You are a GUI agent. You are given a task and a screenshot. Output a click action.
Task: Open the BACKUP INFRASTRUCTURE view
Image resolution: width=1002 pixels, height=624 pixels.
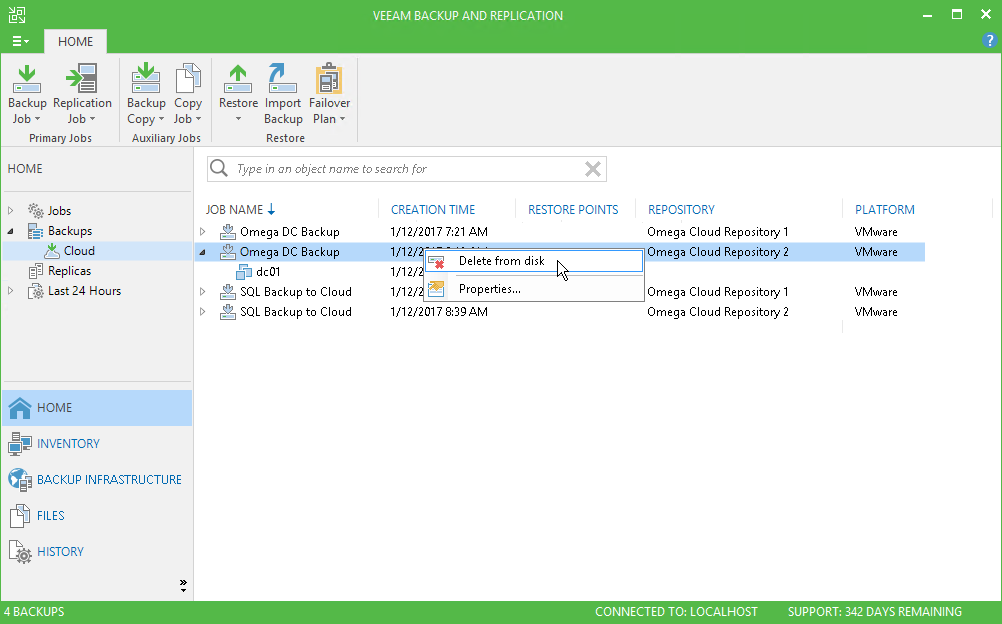(x=97, y=480)
